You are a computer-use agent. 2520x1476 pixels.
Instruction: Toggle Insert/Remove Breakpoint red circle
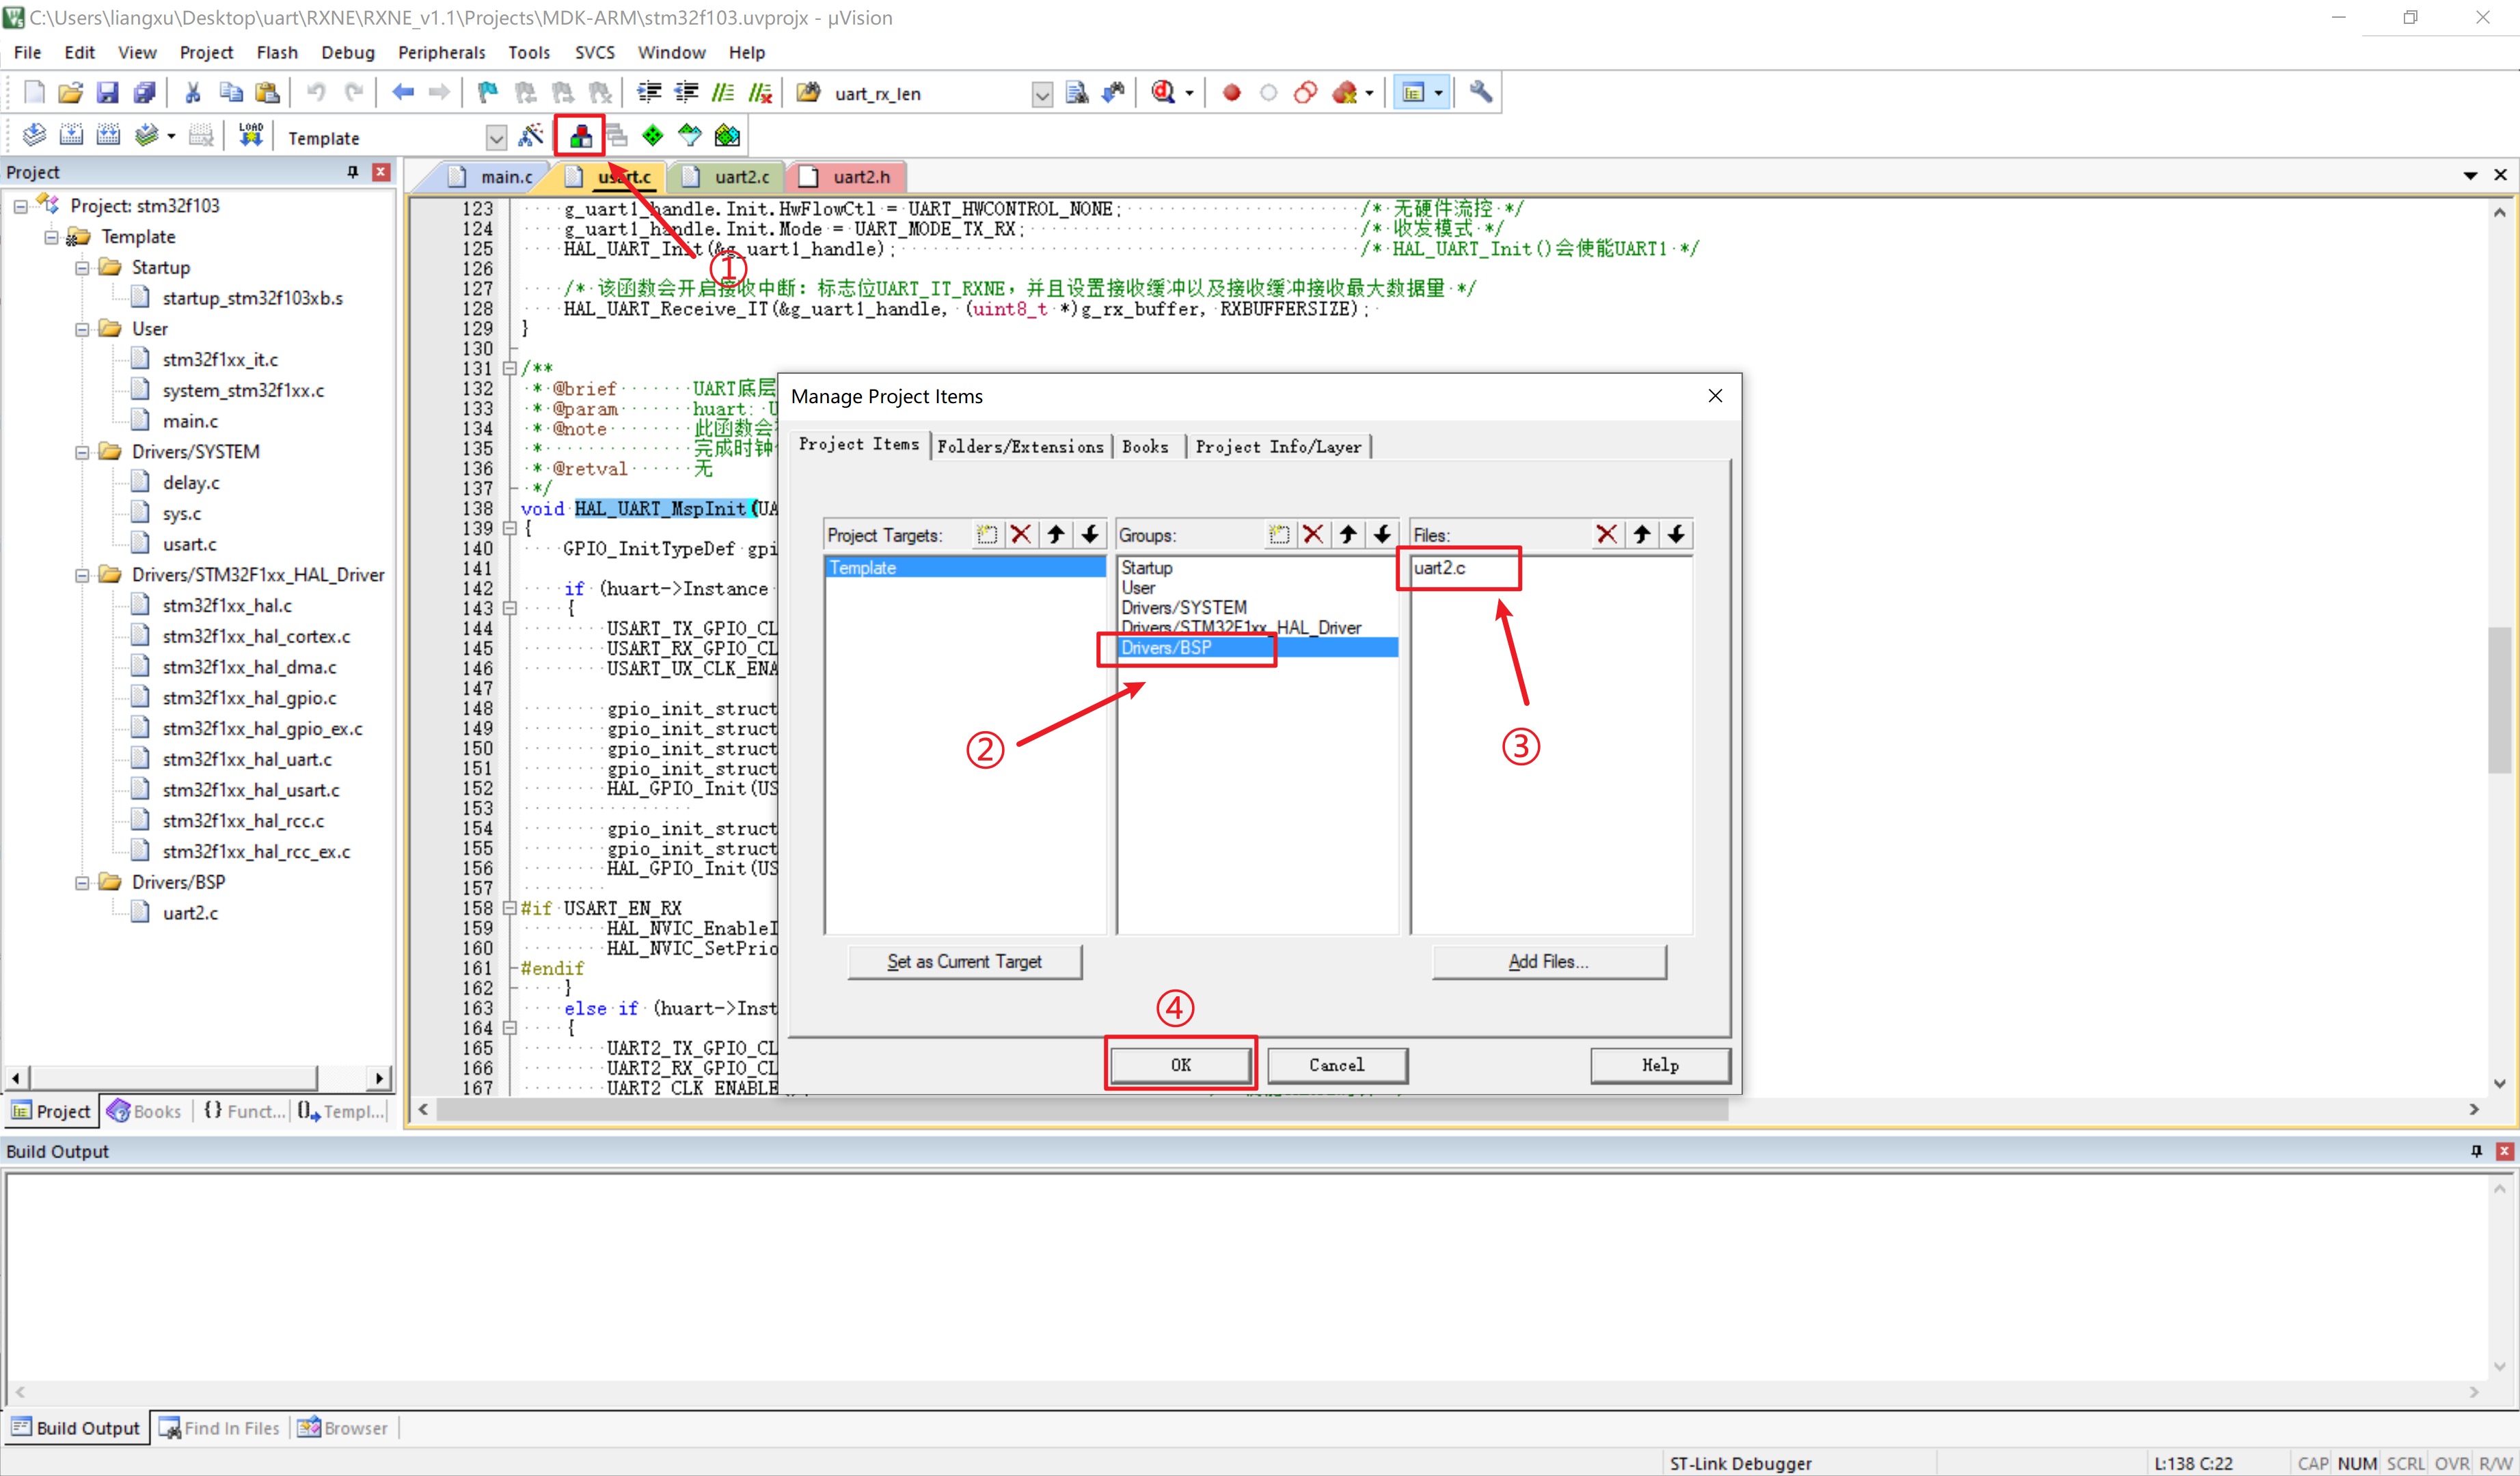[1232, 93]
